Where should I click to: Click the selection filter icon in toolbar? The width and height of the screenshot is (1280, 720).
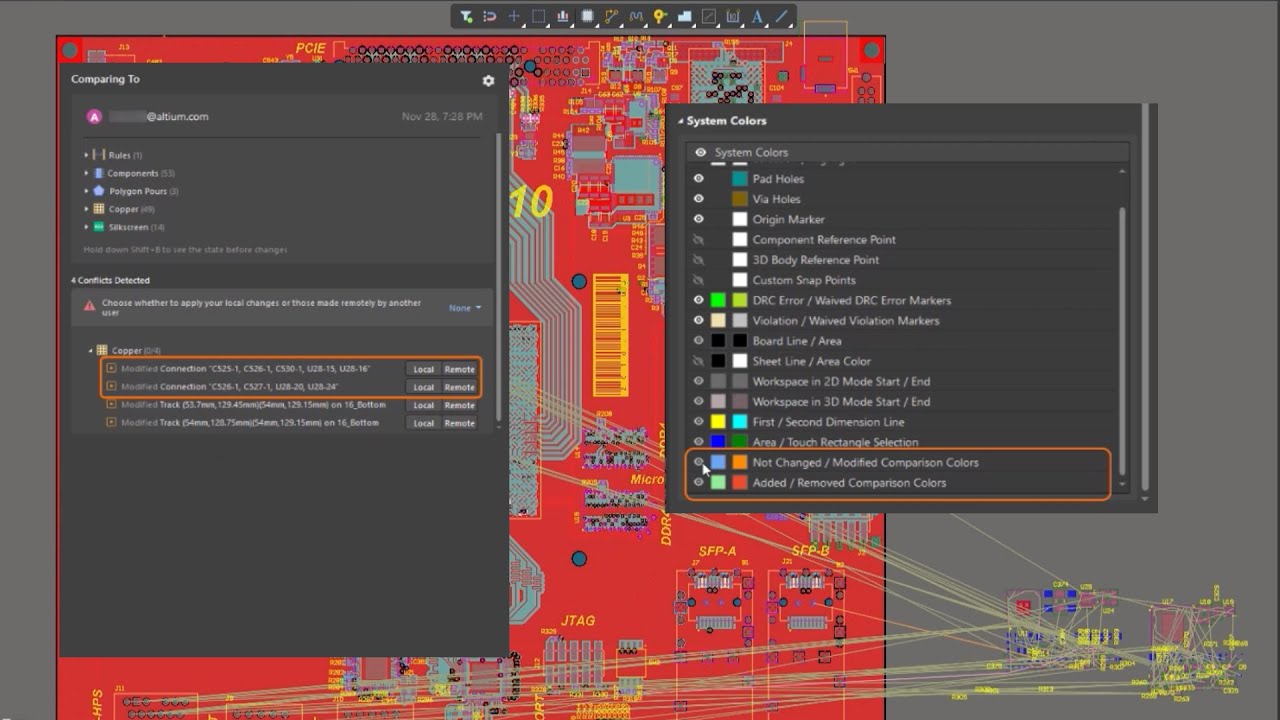(466, 16)
